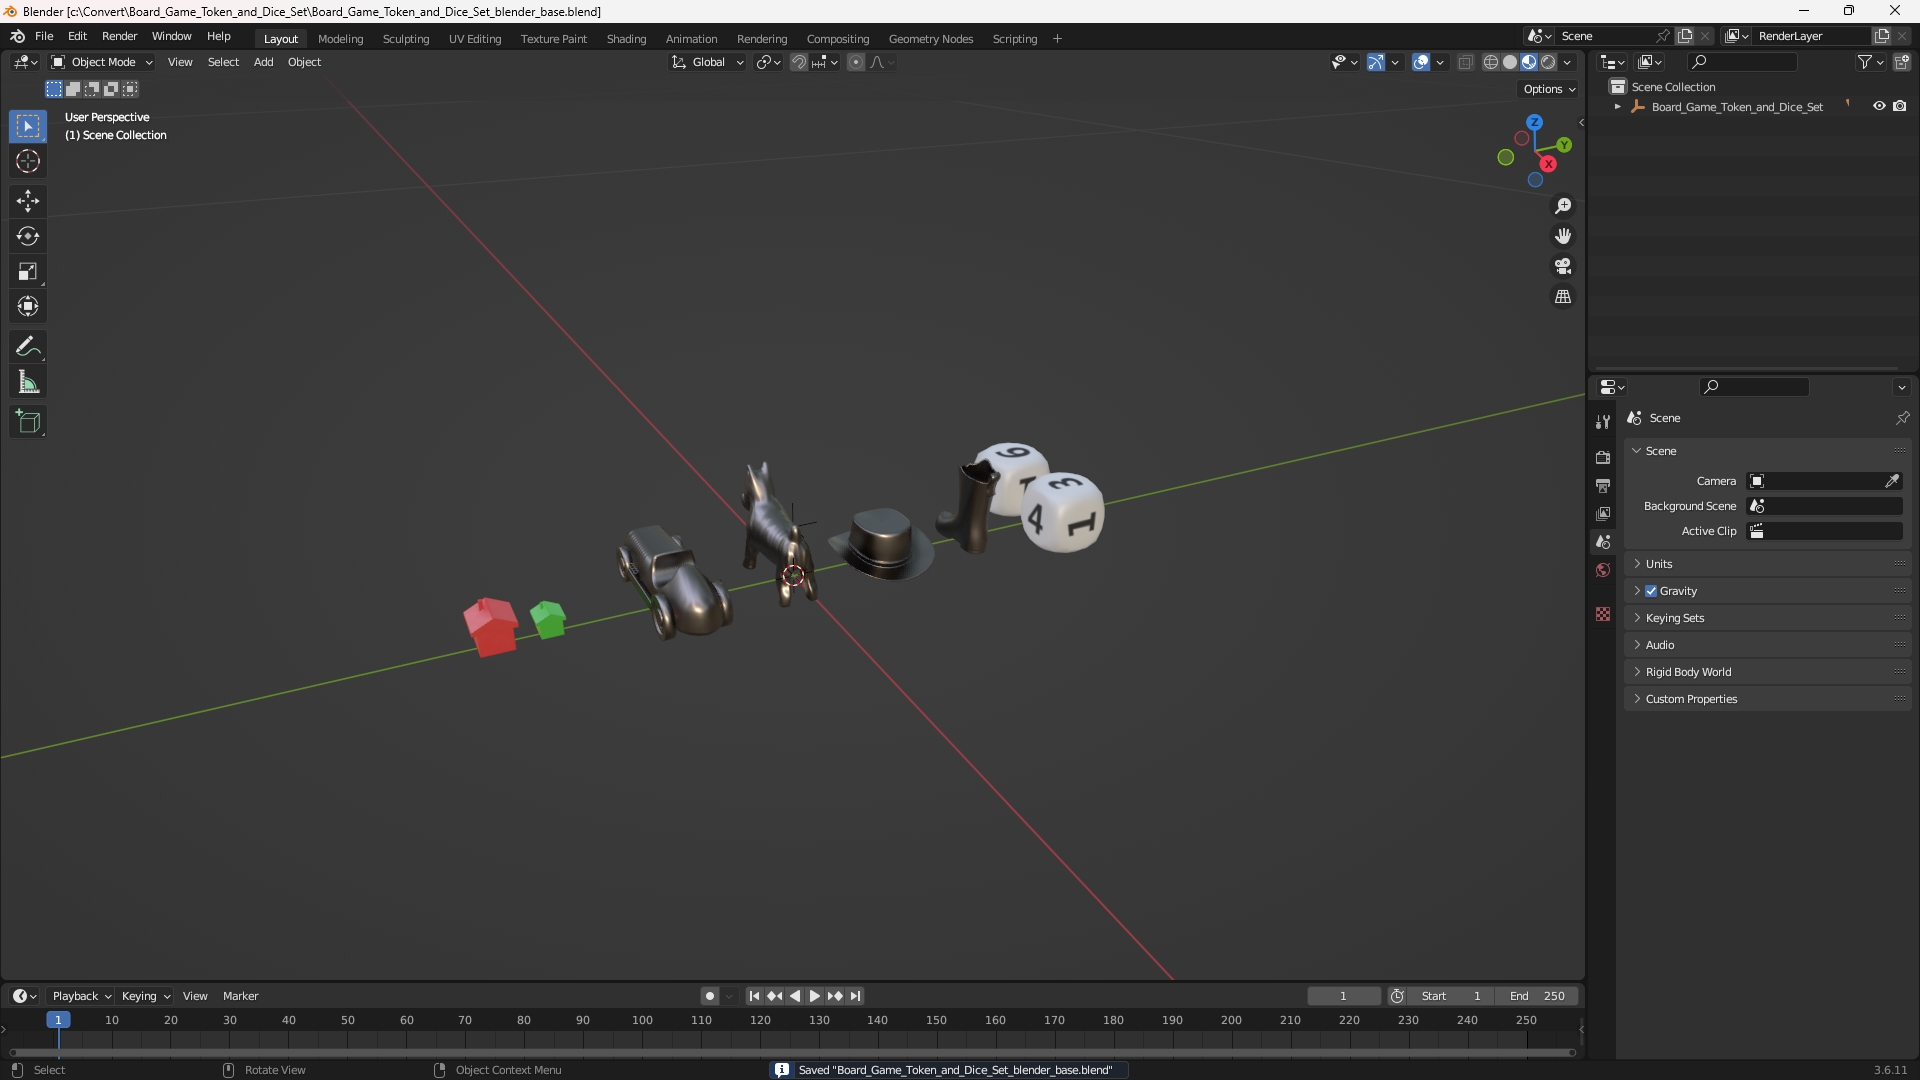Viewport: 1920px width, 1080px height.
Task: Open the Output properties tab icon
Action: 1603,485
